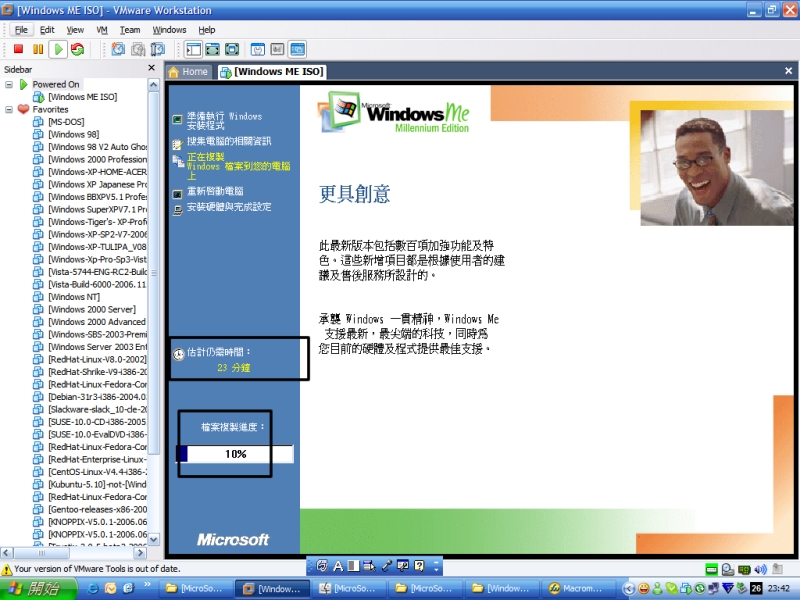The width and height of the screenshot is (800, 600).
Task: Click the file copy progress bar at 10%
Action: 235,454
